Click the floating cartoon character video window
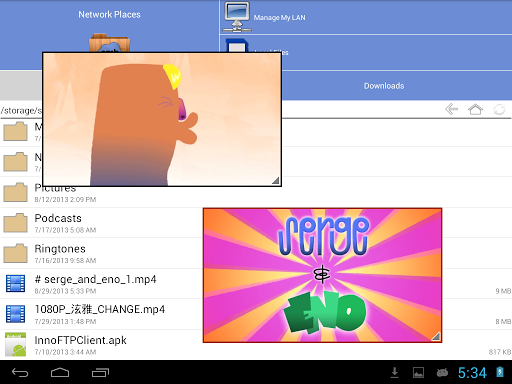 162,119
